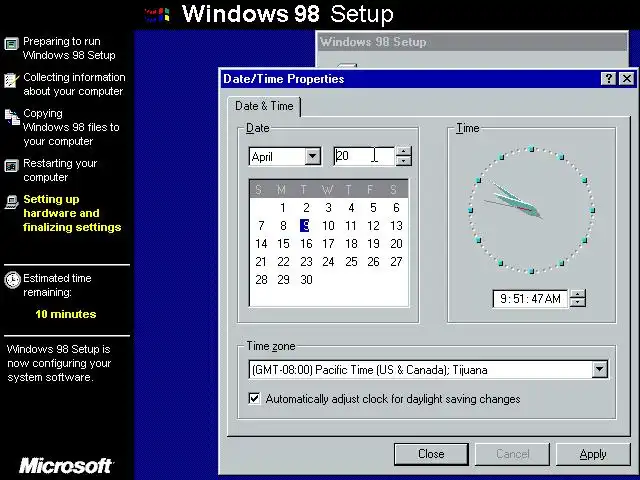Click the Restarting your computer icon
The image size is (640, 480).
point(11,166)
